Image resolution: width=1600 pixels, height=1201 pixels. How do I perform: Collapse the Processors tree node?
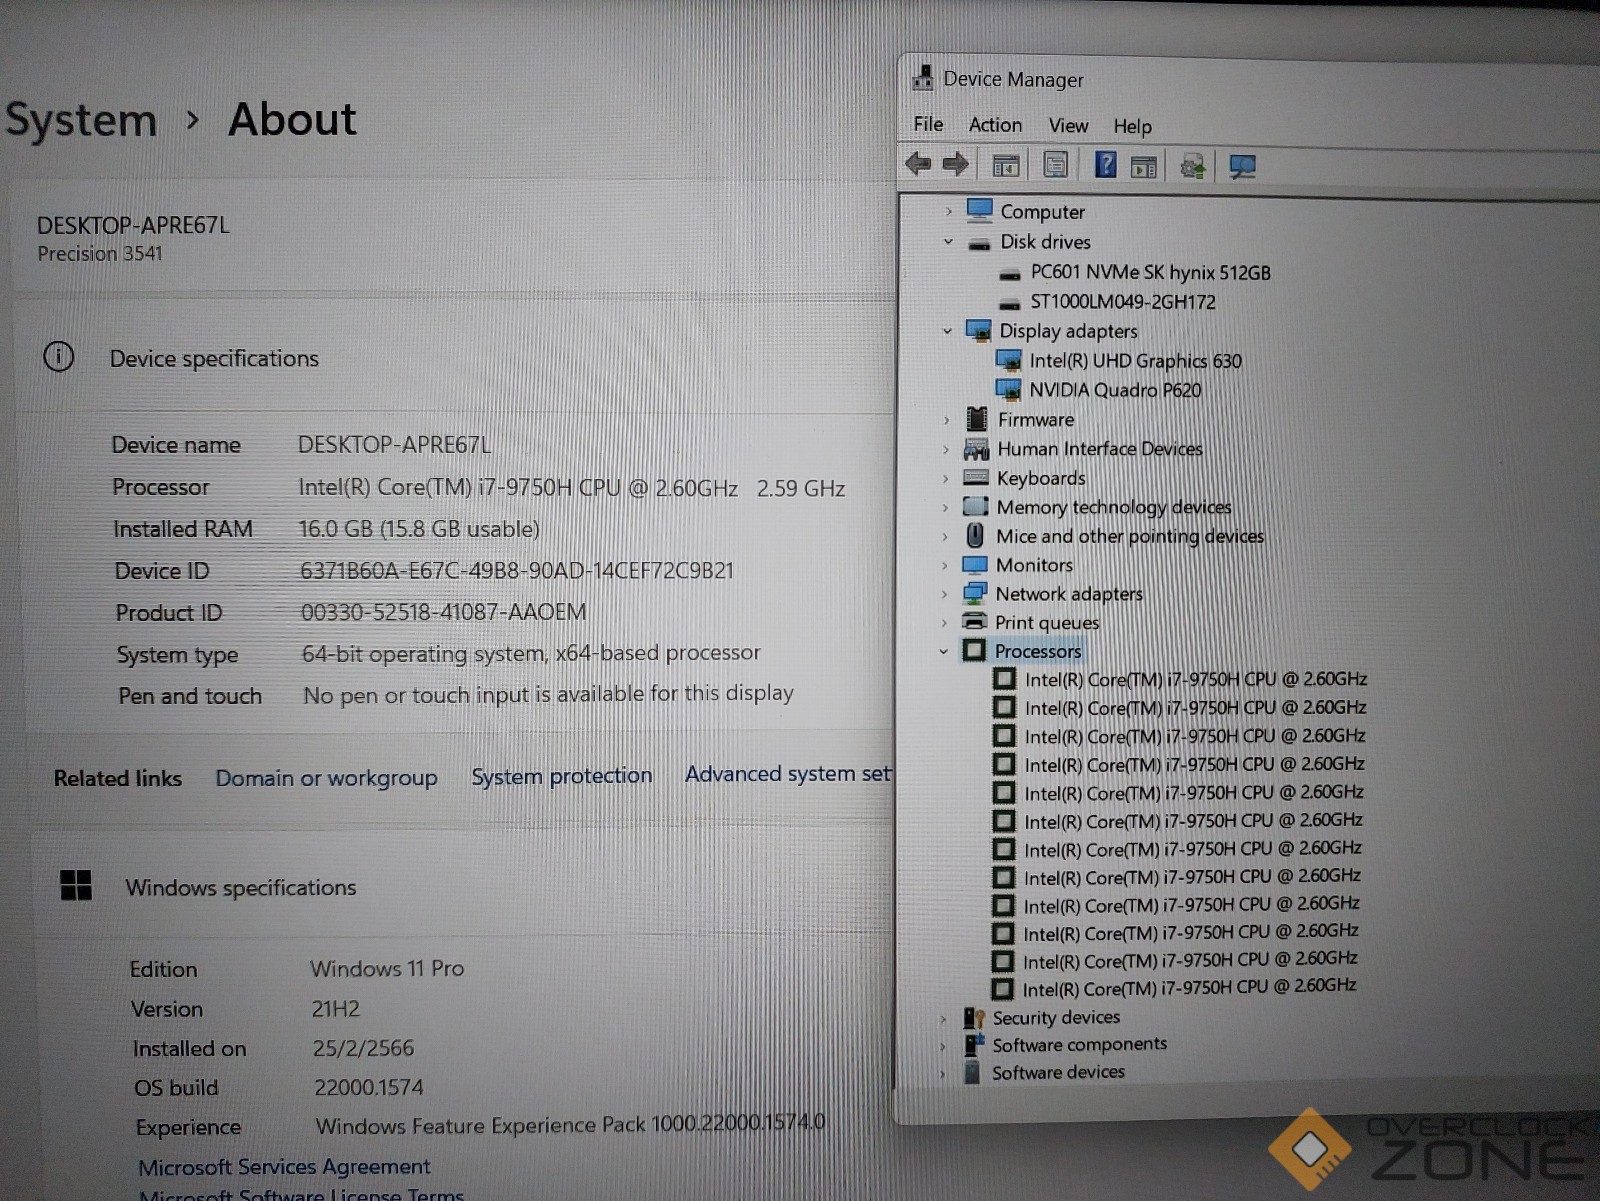tap(943, 651)
